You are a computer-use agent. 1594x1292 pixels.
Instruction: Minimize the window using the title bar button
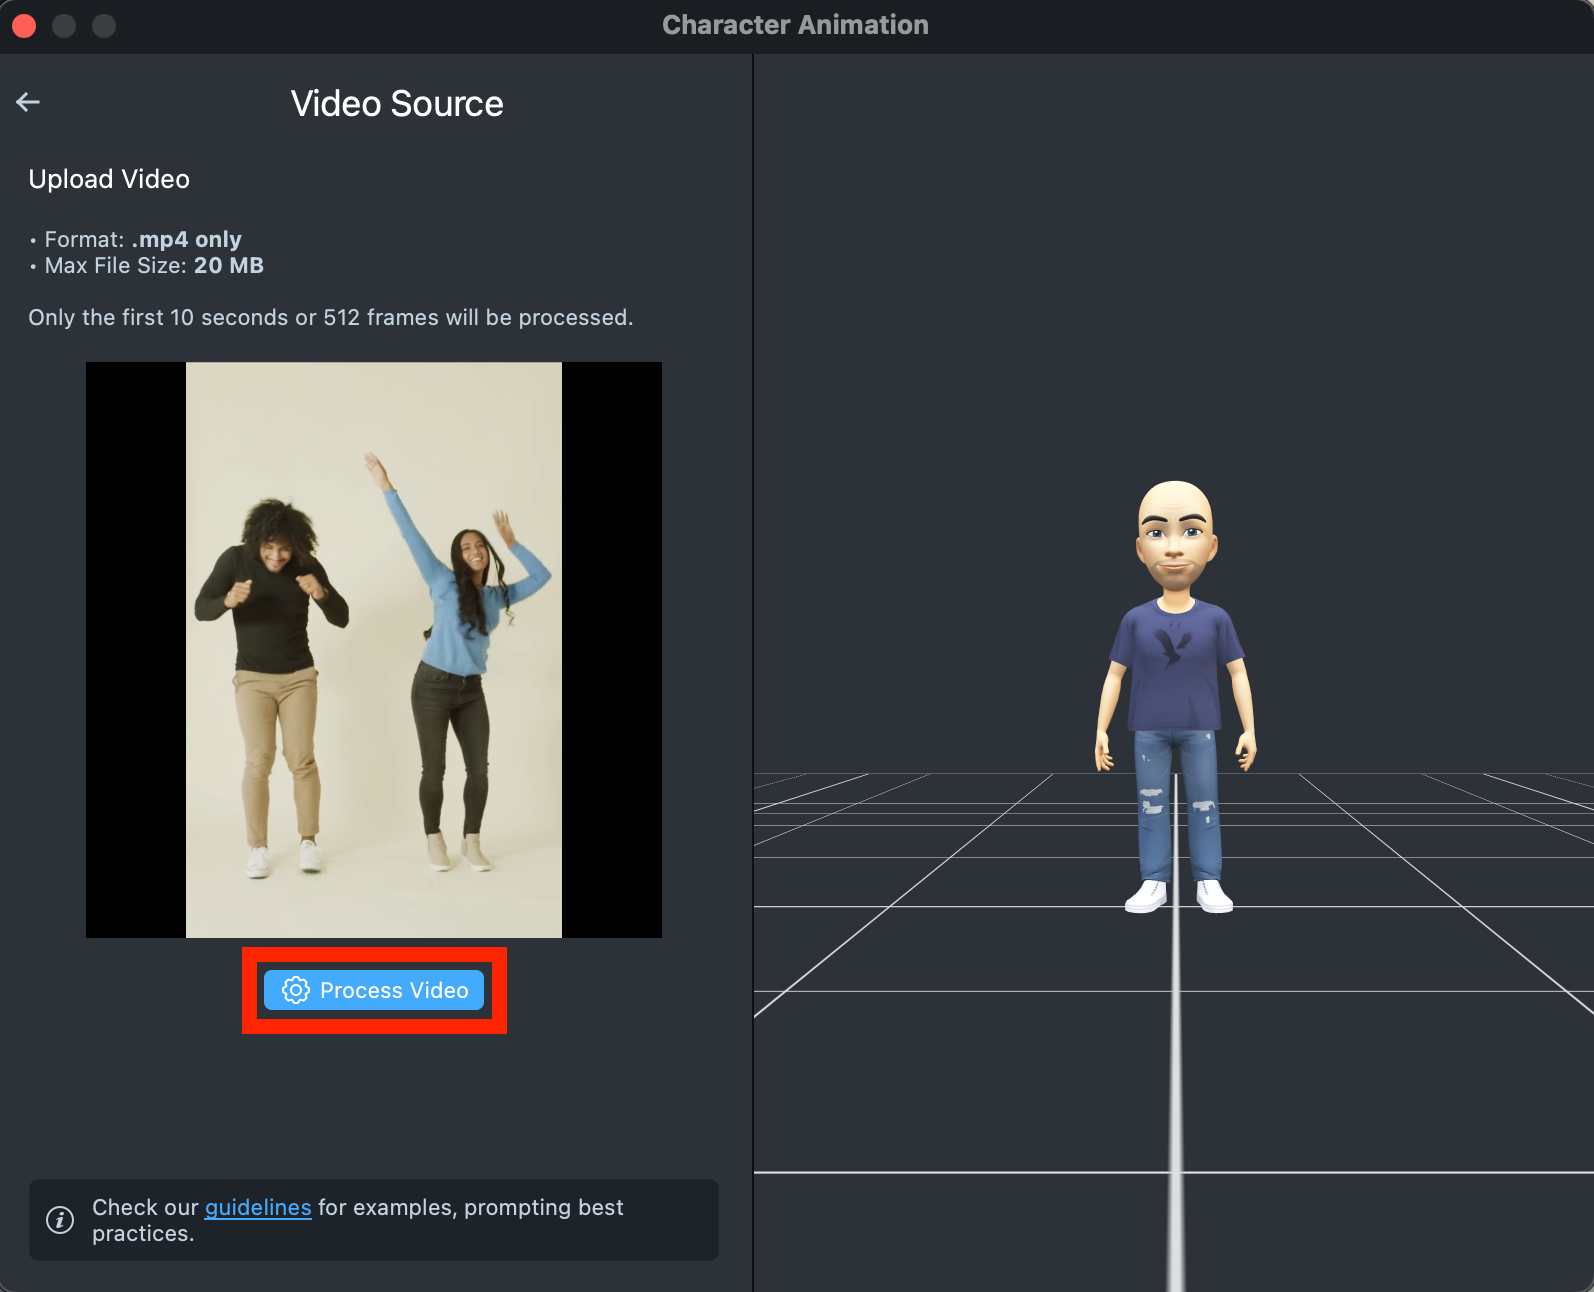pyautogui.click(x=64, y=25)
